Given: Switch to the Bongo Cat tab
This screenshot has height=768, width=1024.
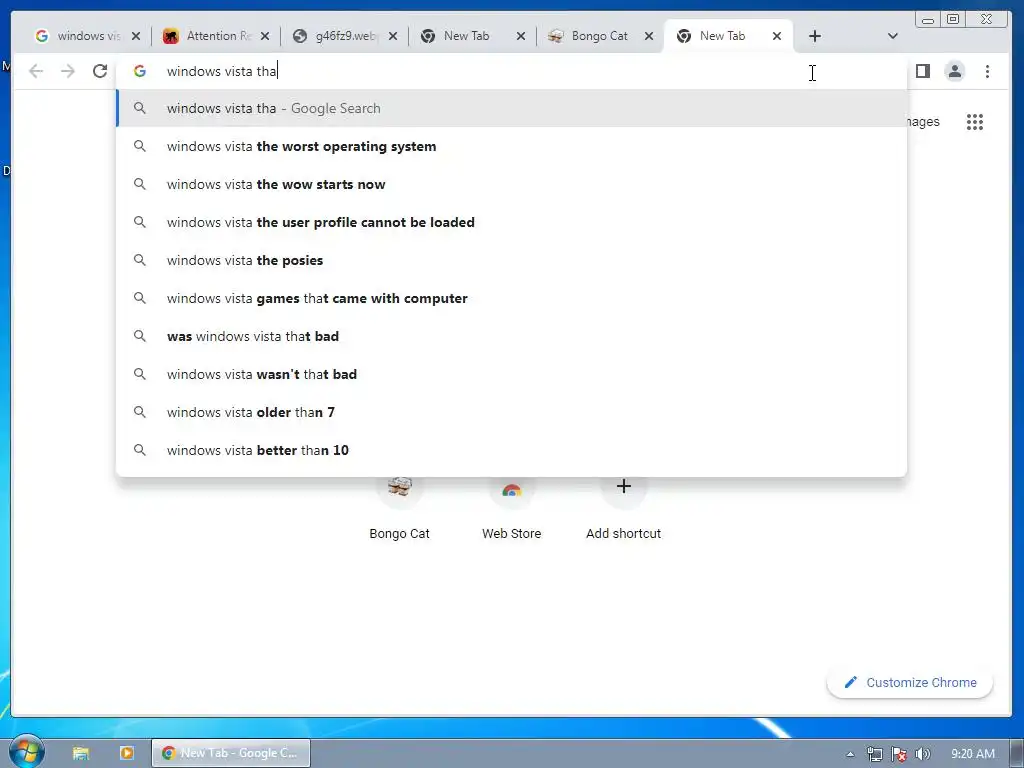Looking at the screenshot, I should tap(593, 36).
